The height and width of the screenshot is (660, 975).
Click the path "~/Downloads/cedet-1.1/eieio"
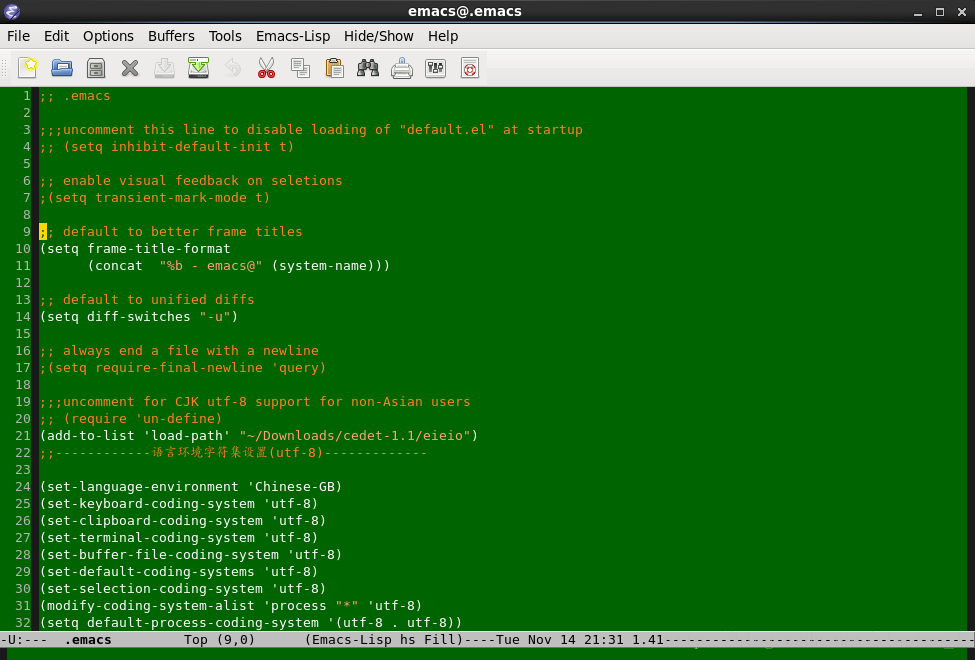(354, 435)
